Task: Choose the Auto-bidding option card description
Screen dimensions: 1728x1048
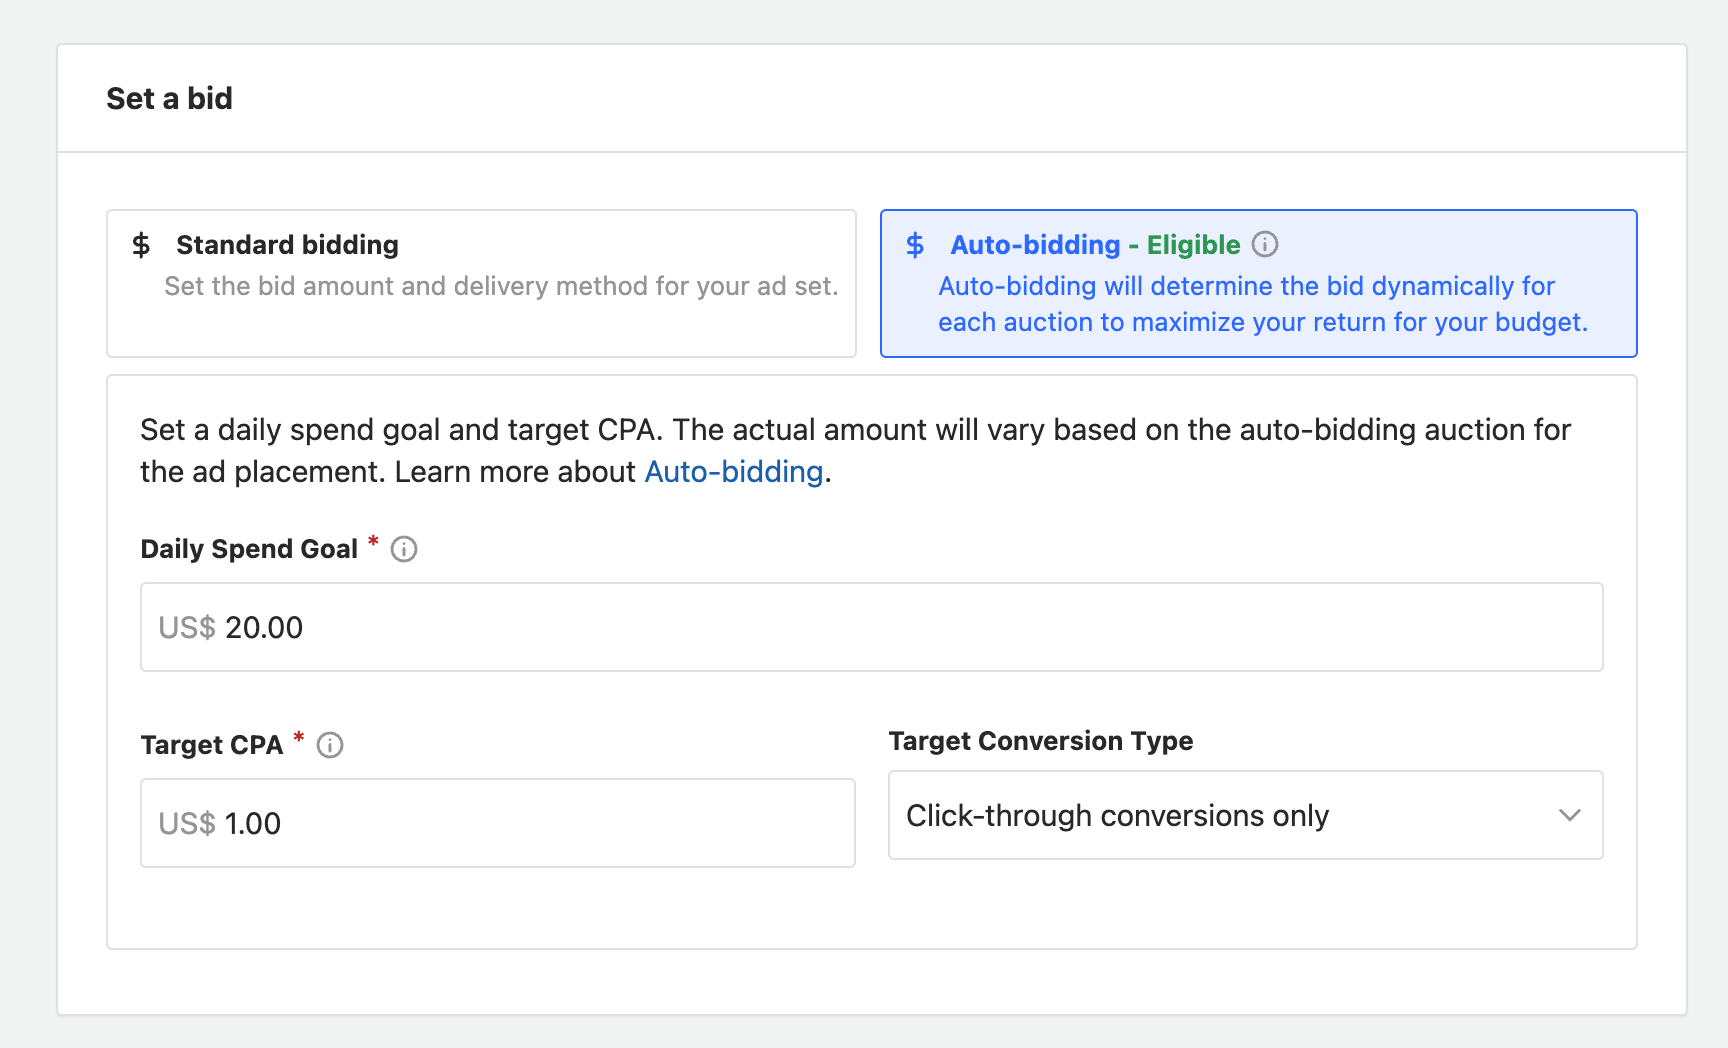Action: tap(1262, 304)
